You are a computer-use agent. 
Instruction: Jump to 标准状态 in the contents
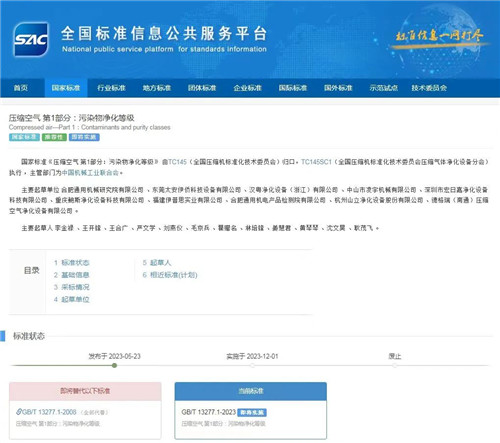pos(75,263)
